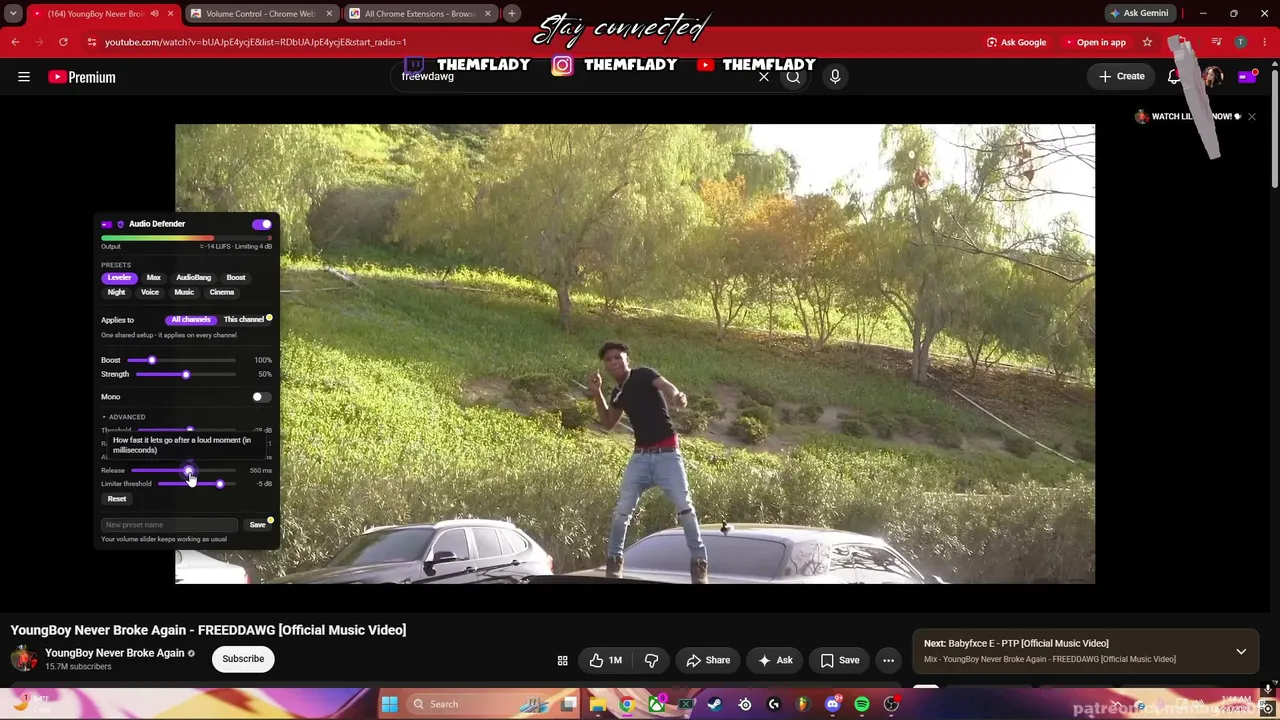Open the YouTube guide hamburger menu
Viewport: 1280px width, 720px height.
pyautogui.click(x=24, y=77)
